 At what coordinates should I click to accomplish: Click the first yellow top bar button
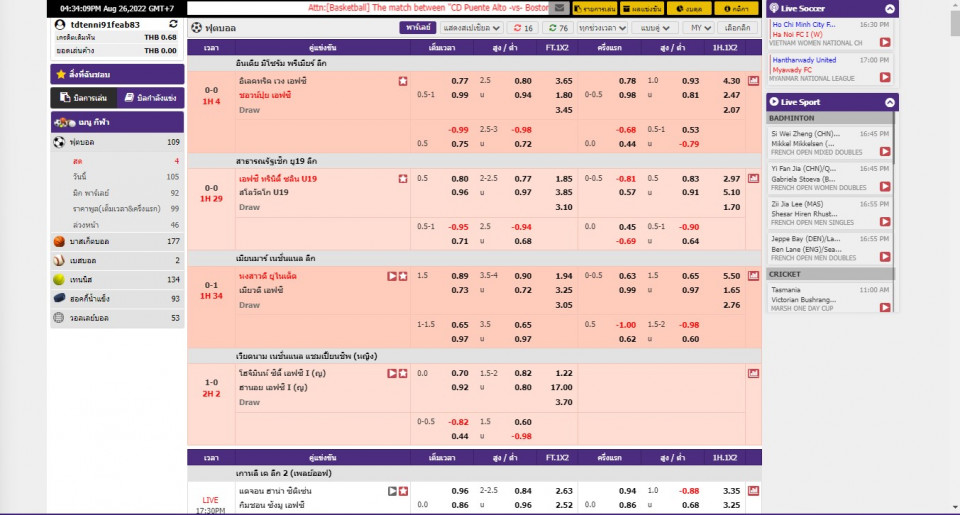[595, 9]
